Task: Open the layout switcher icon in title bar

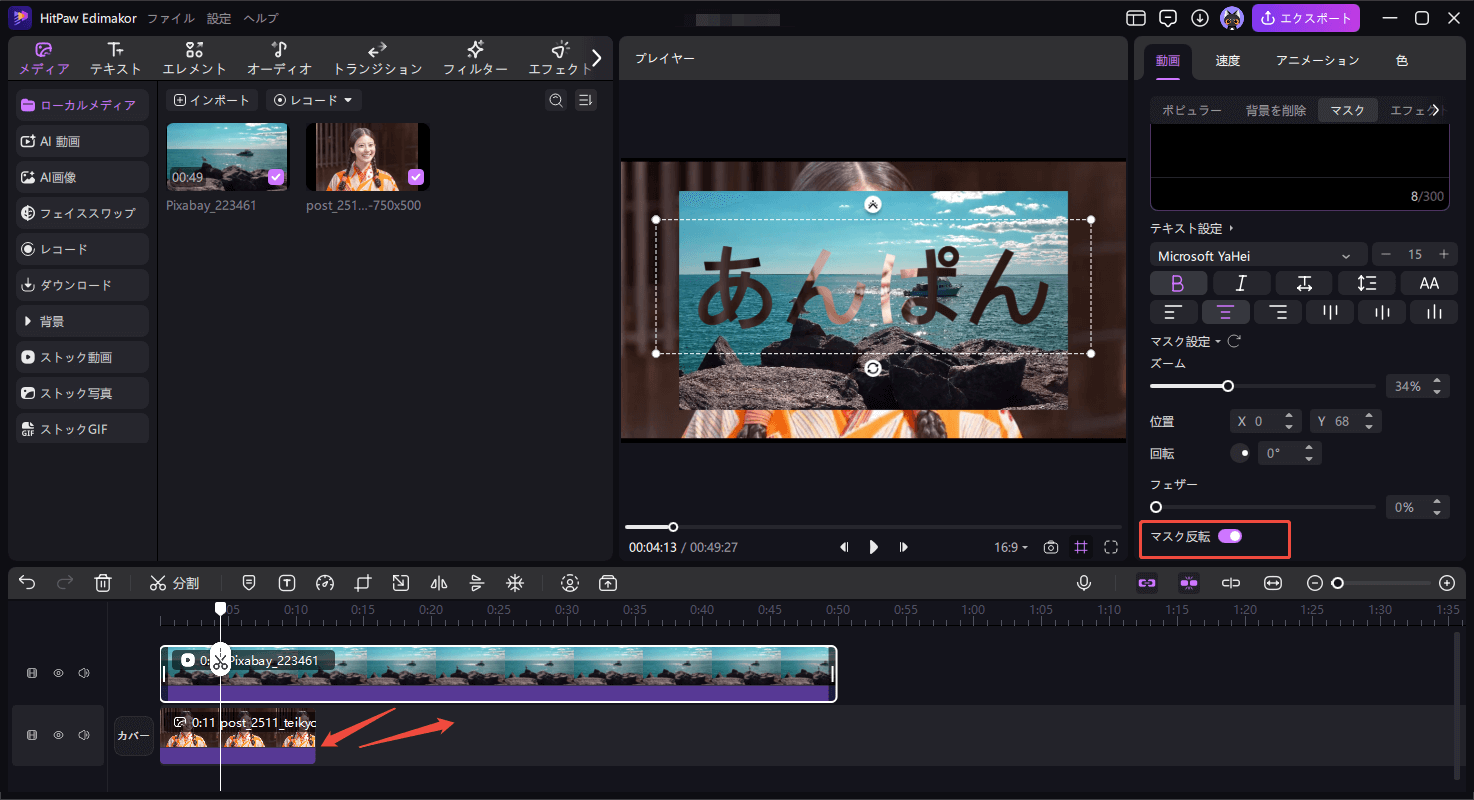Action: pyautogui.click(x=1135, y=18)
